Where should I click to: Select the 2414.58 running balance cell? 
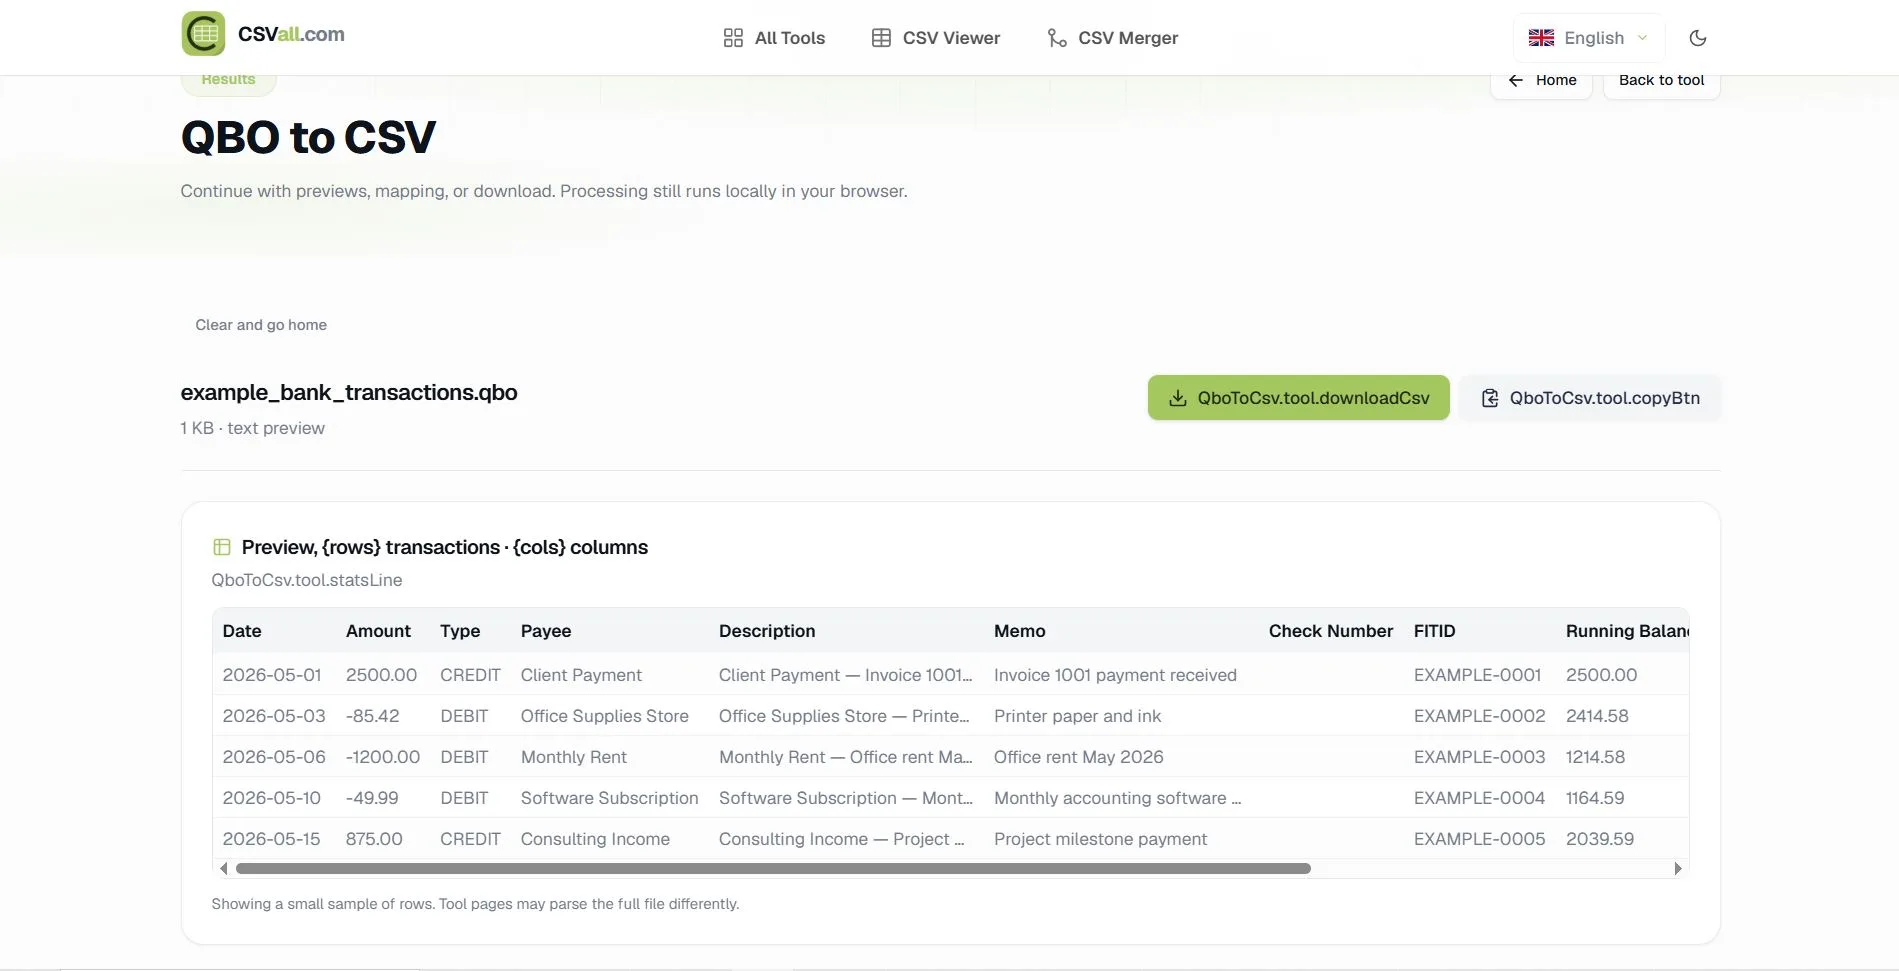coord(1597,716)
